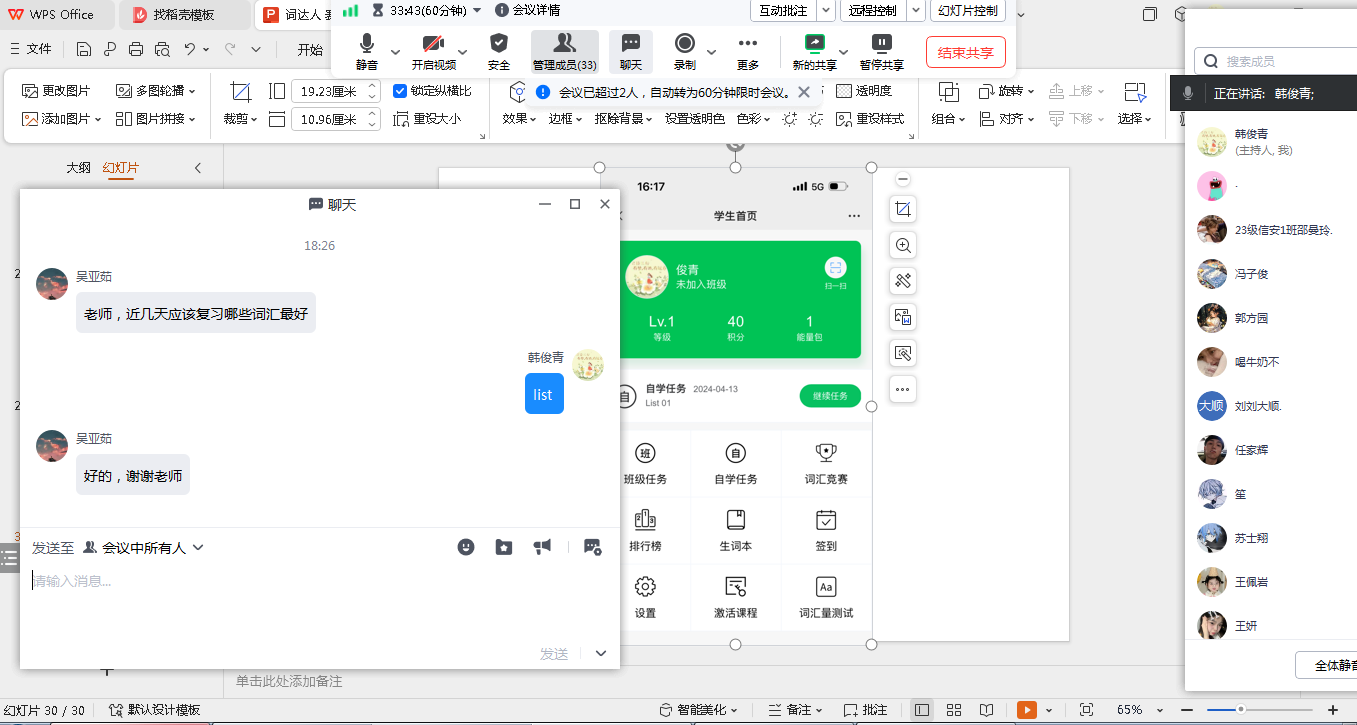Switch to the 开始 ribbon tab

point(310,49)
